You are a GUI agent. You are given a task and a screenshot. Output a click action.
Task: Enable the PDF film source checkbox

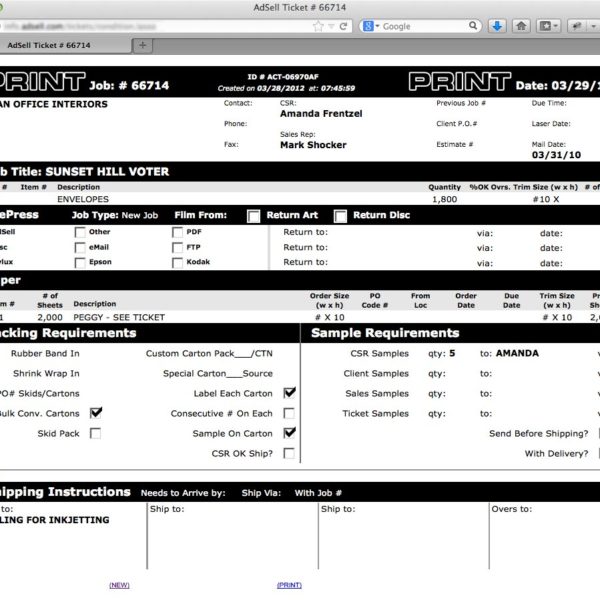click(178, 232)
